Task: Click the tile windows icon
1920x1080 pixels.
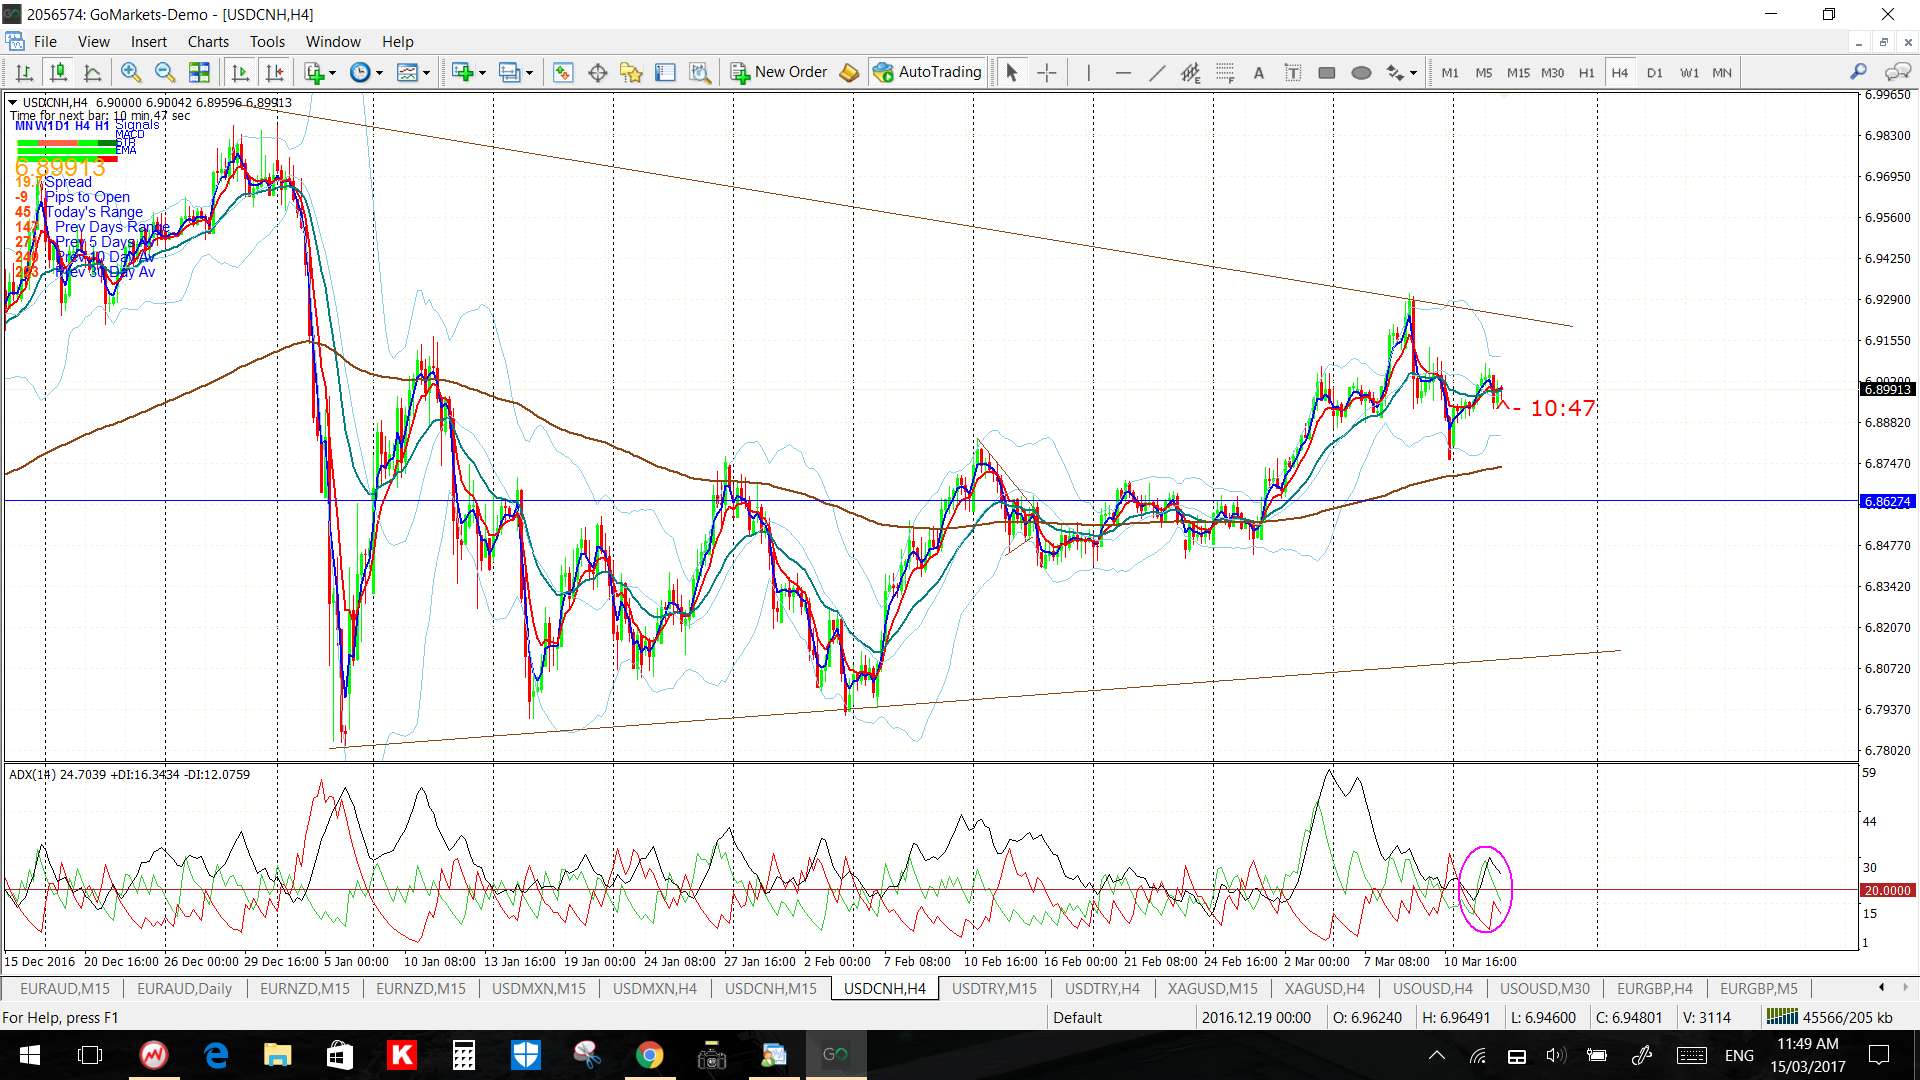Action: click(x=199, y=72)
